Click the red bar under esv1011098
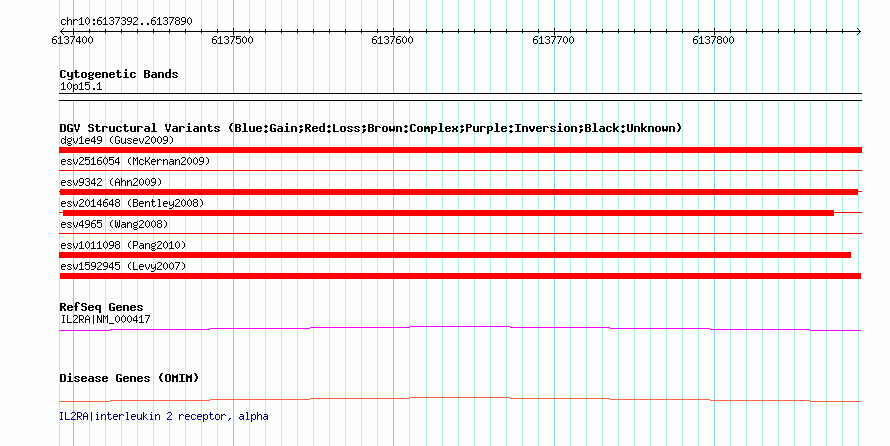890x446 pixels. tap(455, 255)
